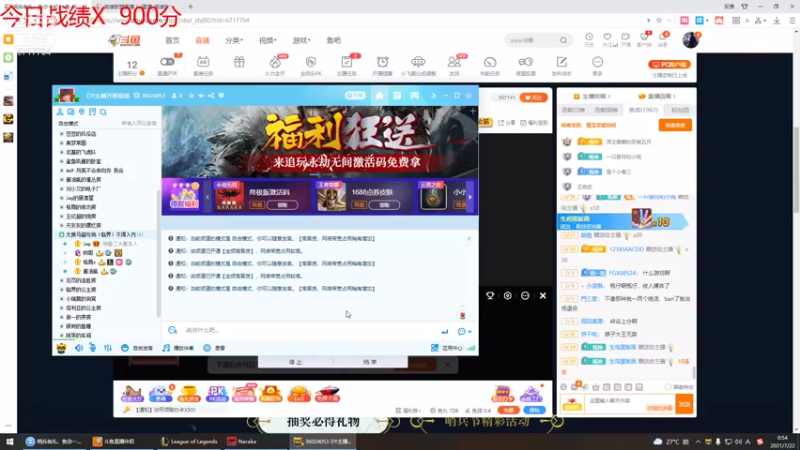Toggle the 直播开关 live switch
Viewport: 800px width, 450px height.
point(167,62)
